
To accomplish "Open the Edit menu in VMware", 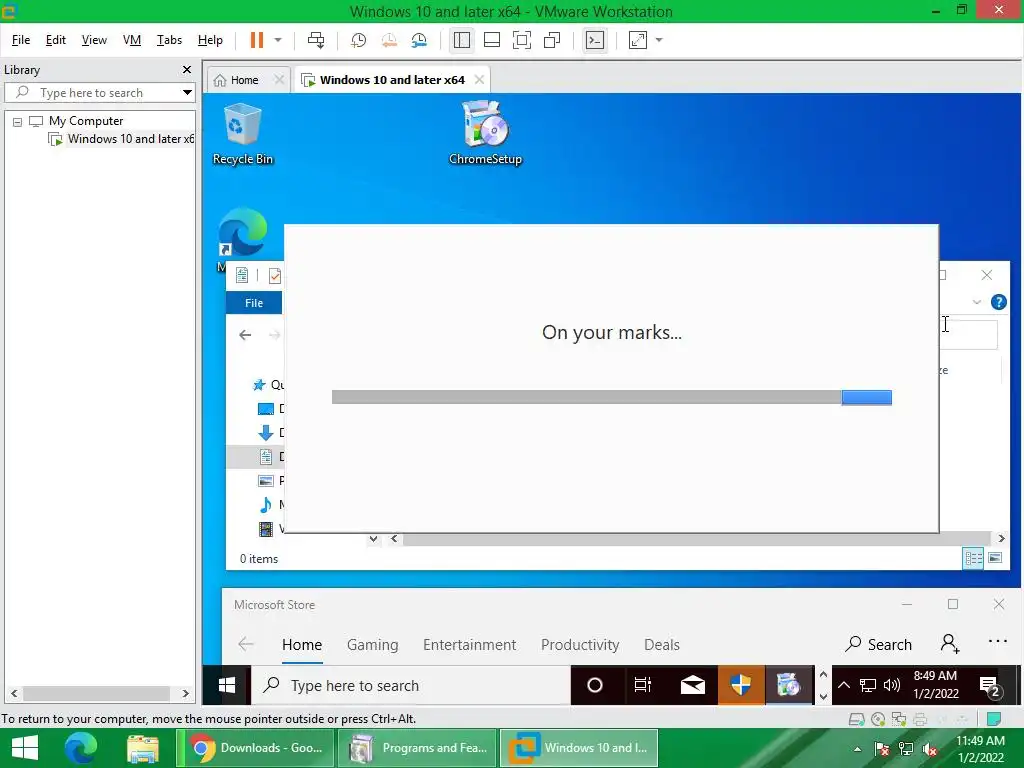I will [56, 40].
